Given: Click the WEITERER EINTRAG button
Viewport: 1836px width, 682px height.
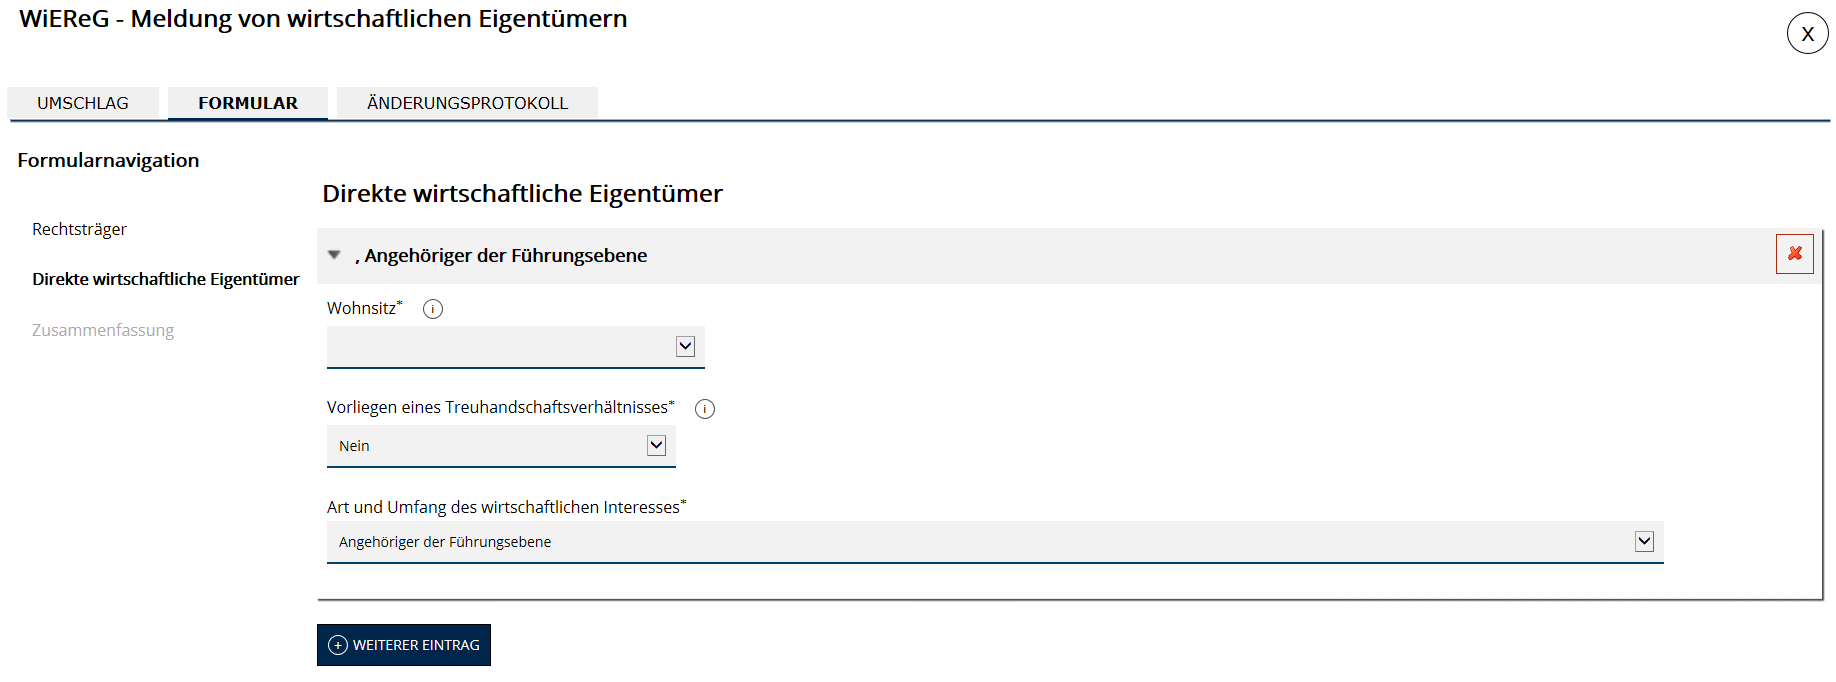Looking at the screenshot, I should (404, 645).
